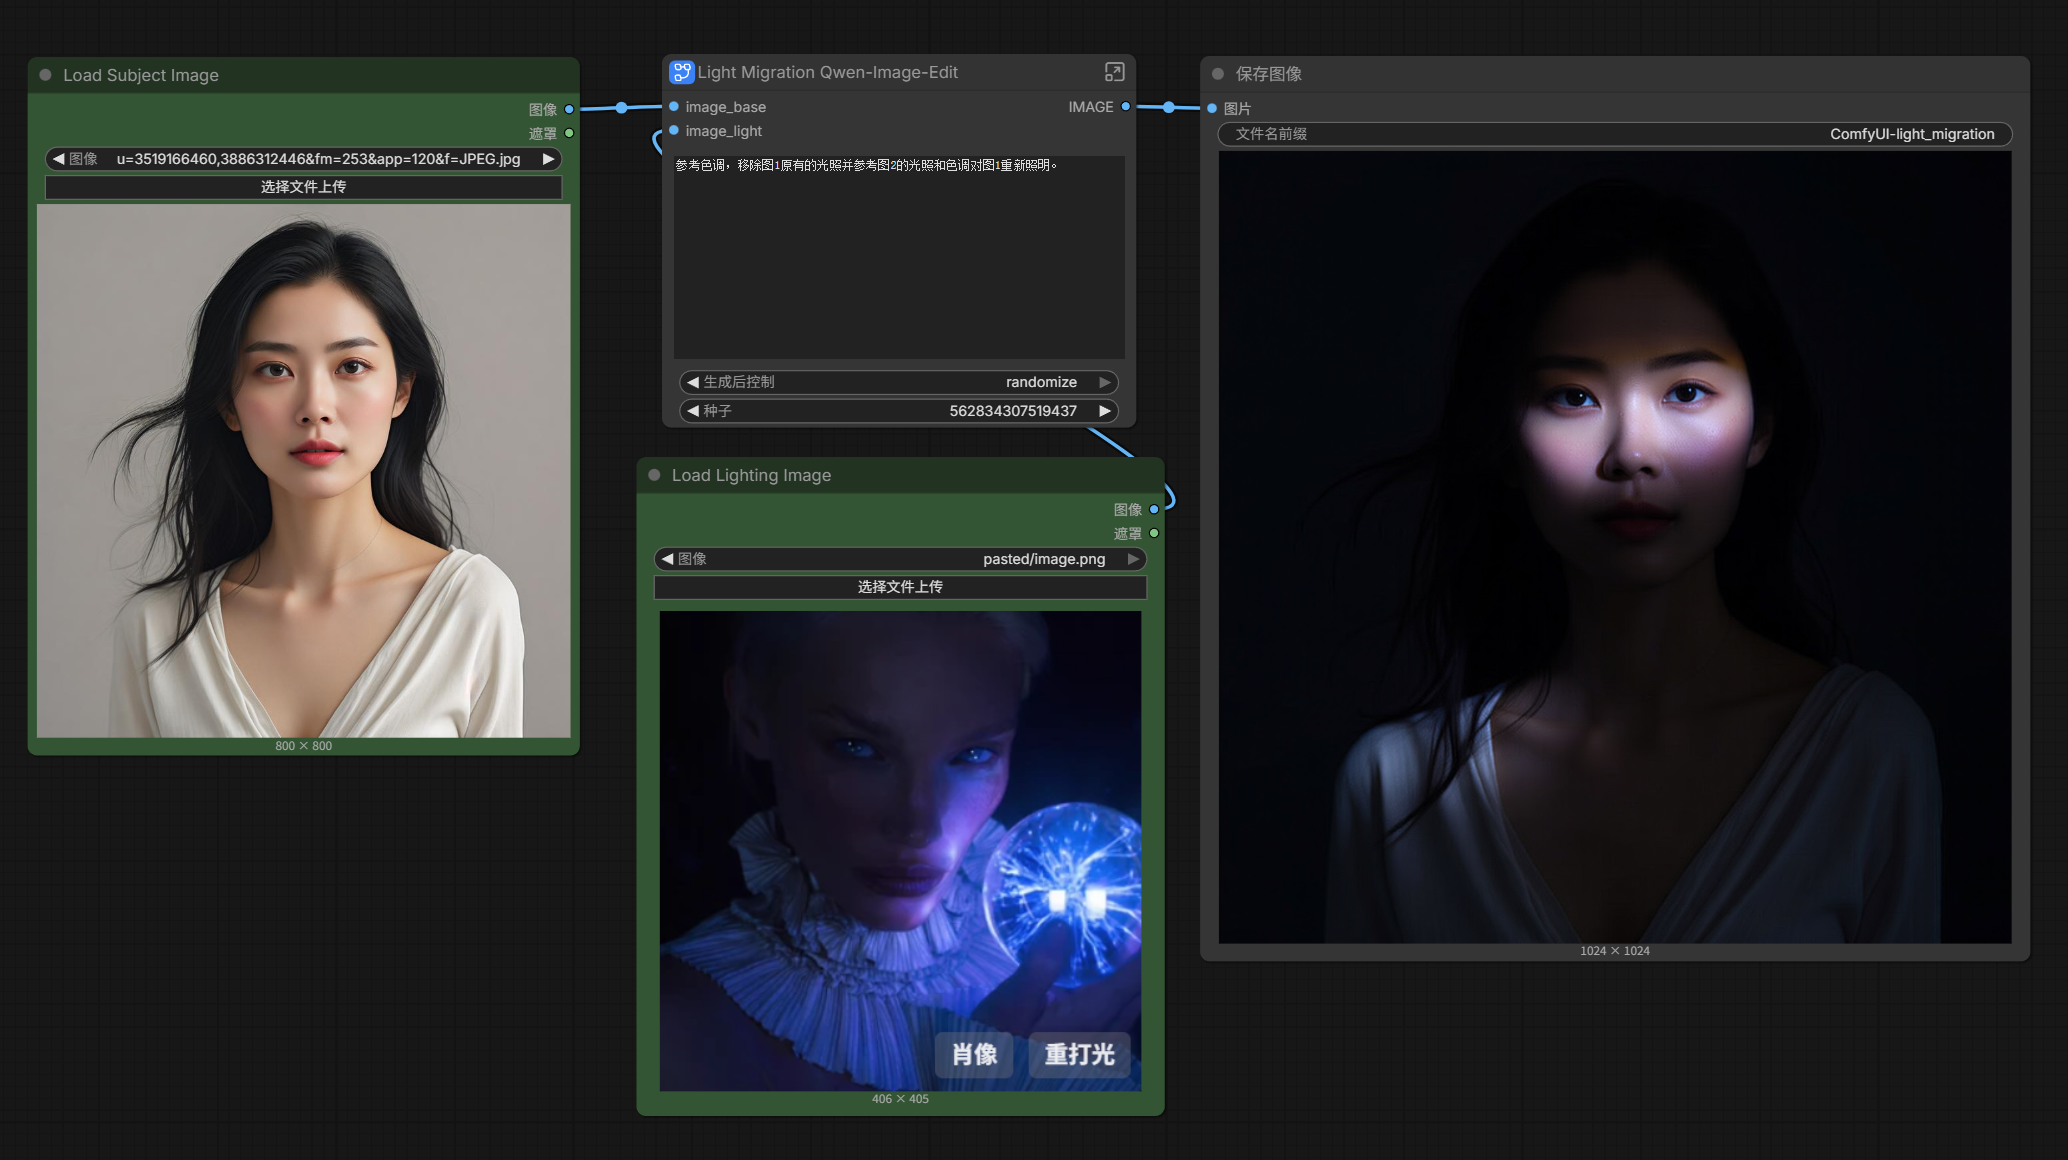Click the 图片 input socket on the 保存图像 node
This screenshot has width=2068, height=1160.
tap(1212, 108)
